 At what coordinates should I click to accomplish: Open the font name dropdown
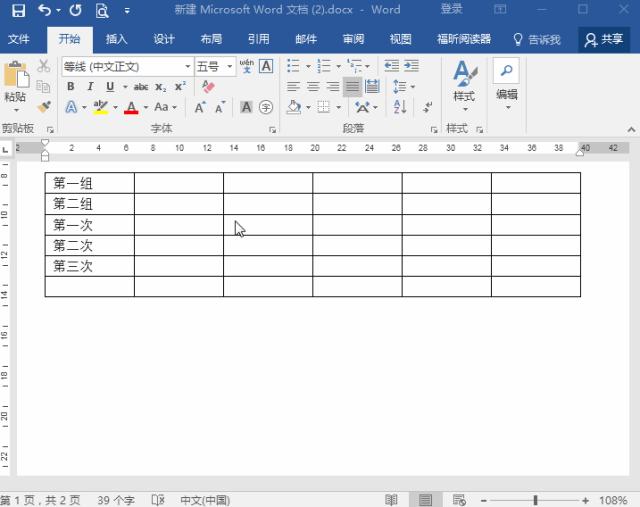pyautogui.click(x=188, y=66)
